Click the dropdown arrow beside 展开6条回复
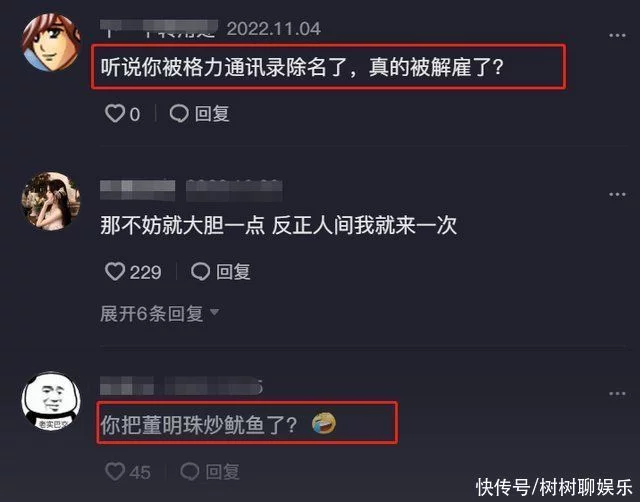The height and width of the screenshot is (502, 640). click(x=215, y=313)
